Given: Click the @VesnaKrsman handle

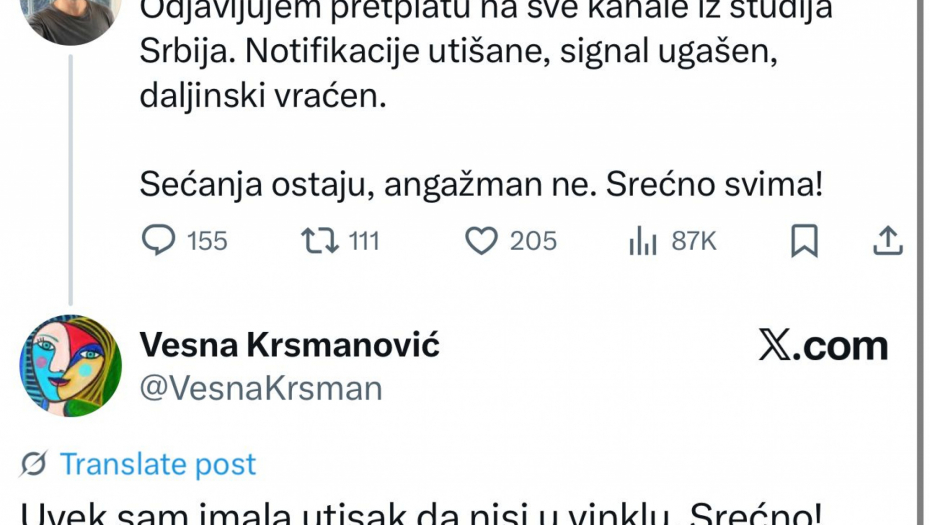Looking at the screenshot, I should click(x=260, y=388).
